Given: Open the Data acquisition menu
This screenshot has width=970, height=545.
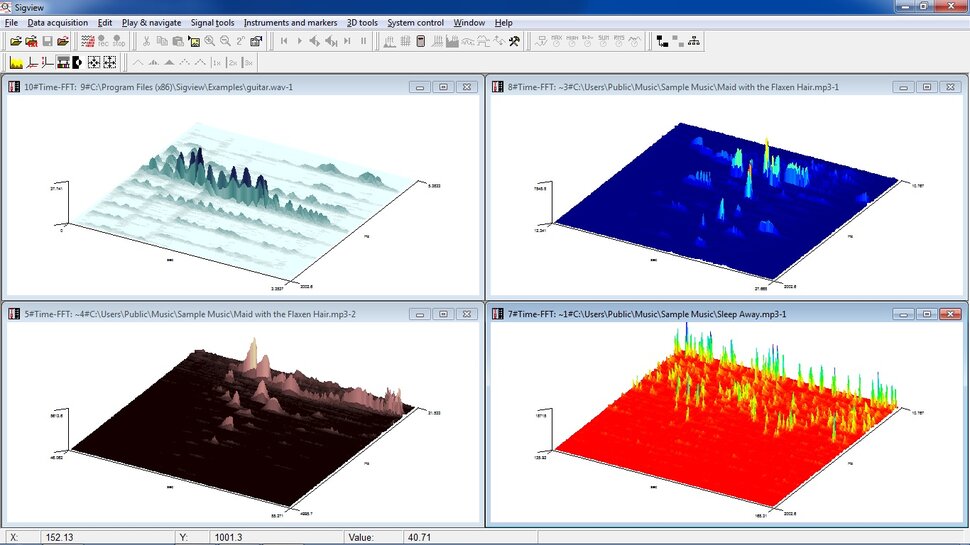Looking at the screenshot, I should (58, 22).
